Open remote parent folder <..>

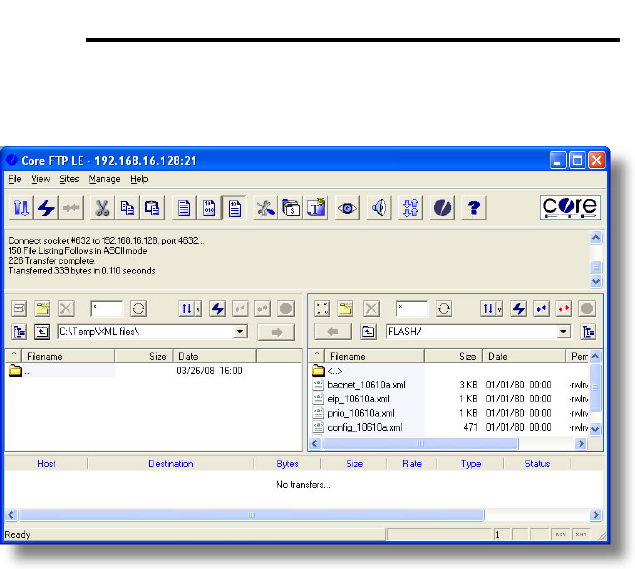335,371
